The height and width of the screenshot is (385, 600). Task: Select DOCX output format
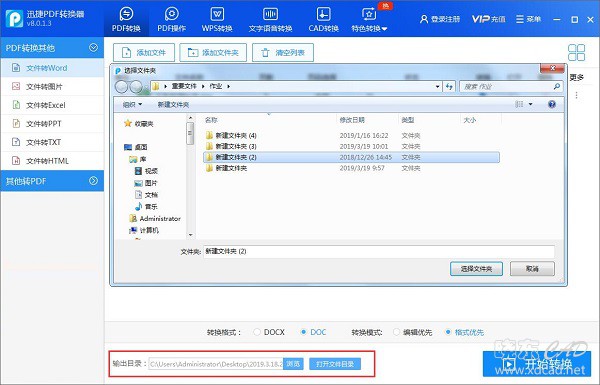[x=269, y=332]
